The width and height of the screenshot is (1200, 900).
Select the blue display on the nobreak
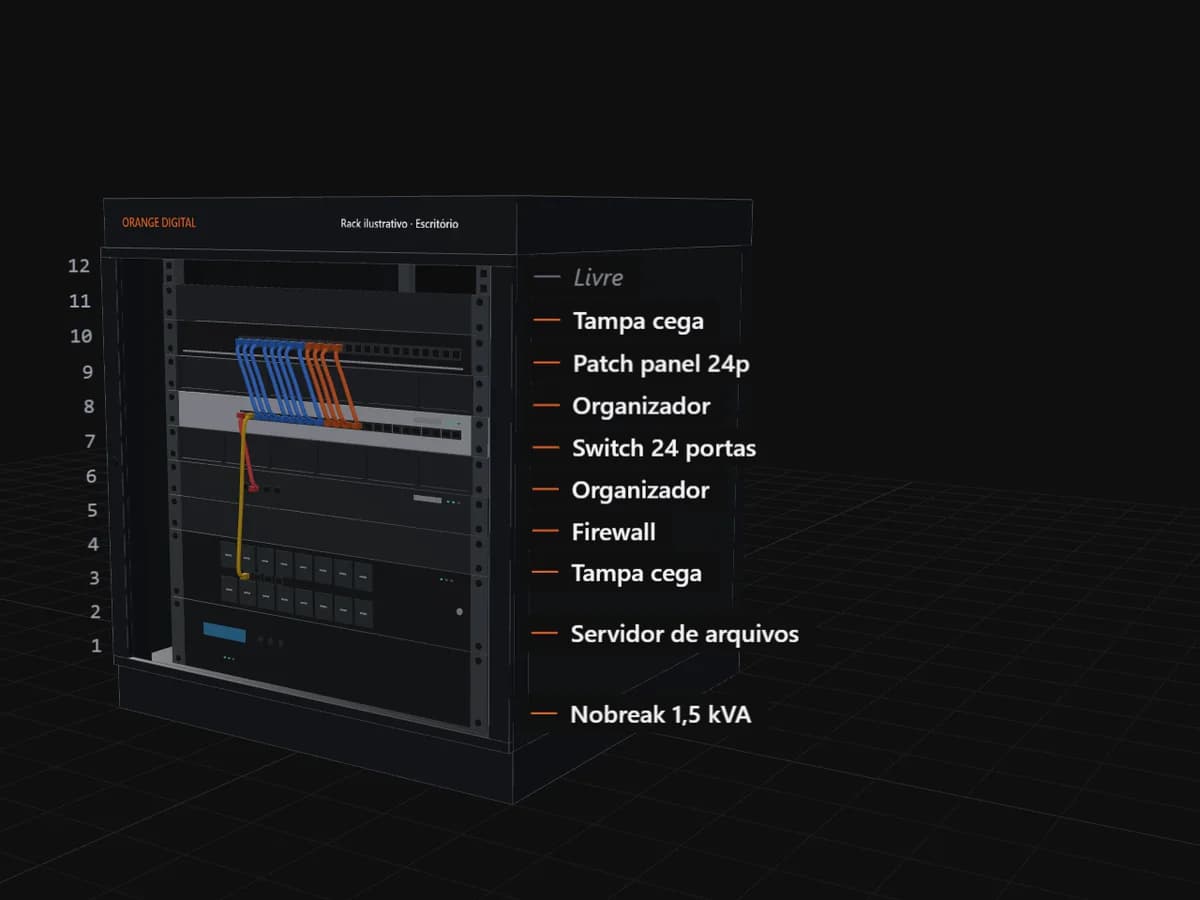224,633
